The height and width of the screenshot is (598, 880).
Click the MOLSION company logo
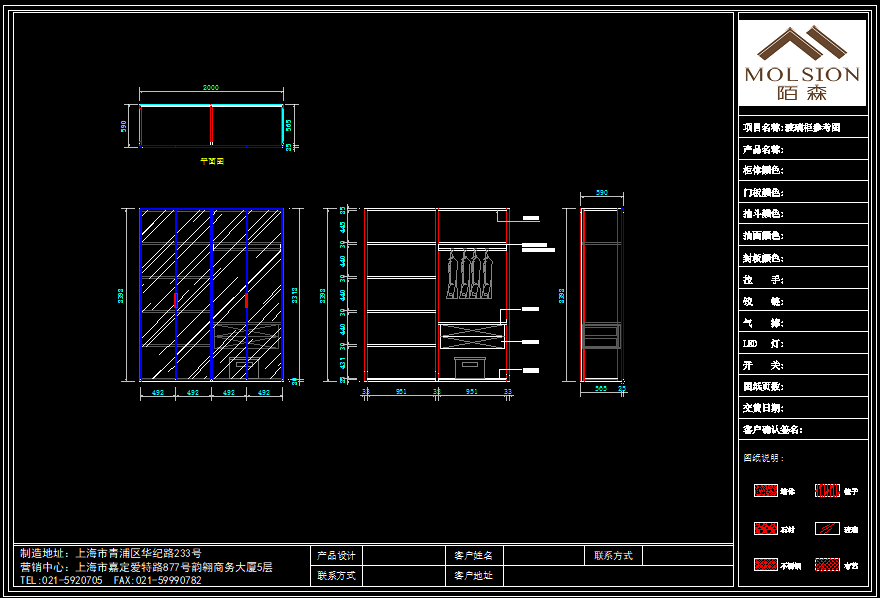[802, 62]
